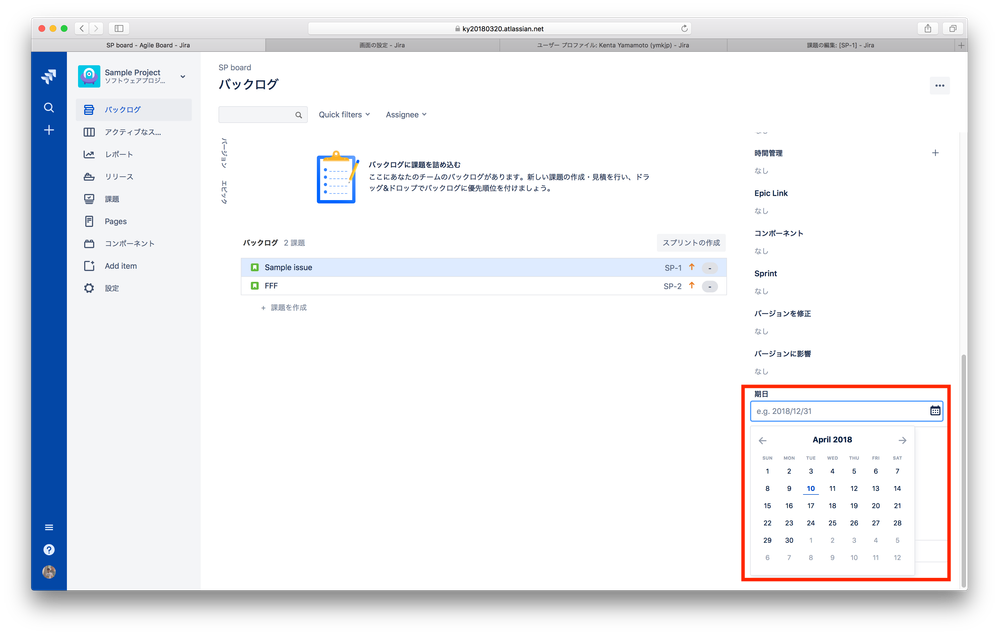
Task: Open コンポーネント in project navigation
Action: (134, 243)
